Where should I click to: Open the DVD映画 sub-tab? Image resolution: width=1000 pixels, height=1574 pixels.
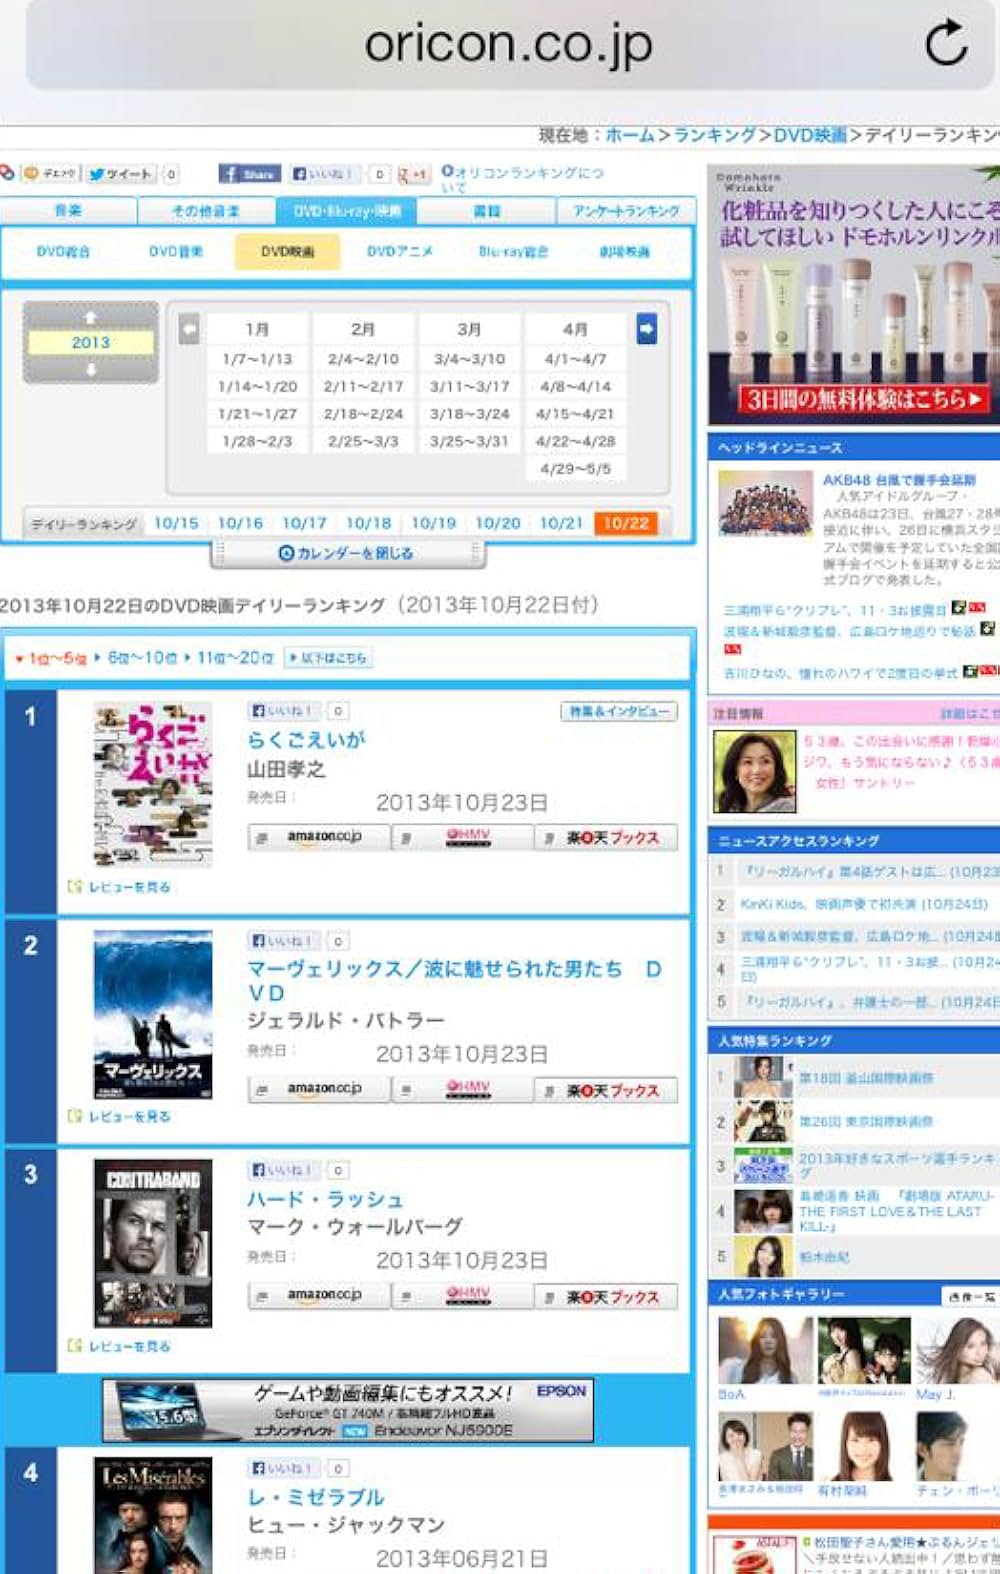(287, 252)
